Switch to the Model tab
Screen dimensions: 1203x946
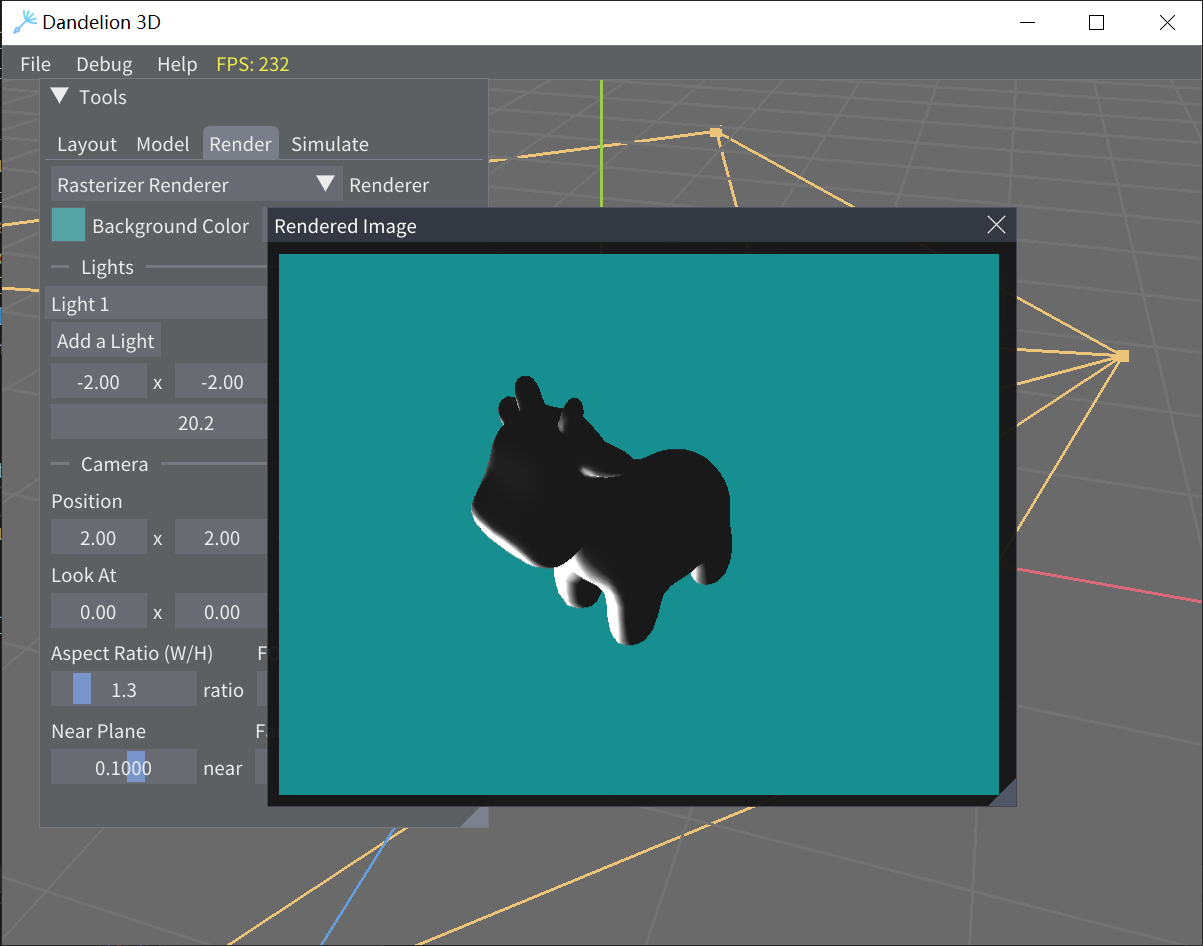click(x=163, y=144)
